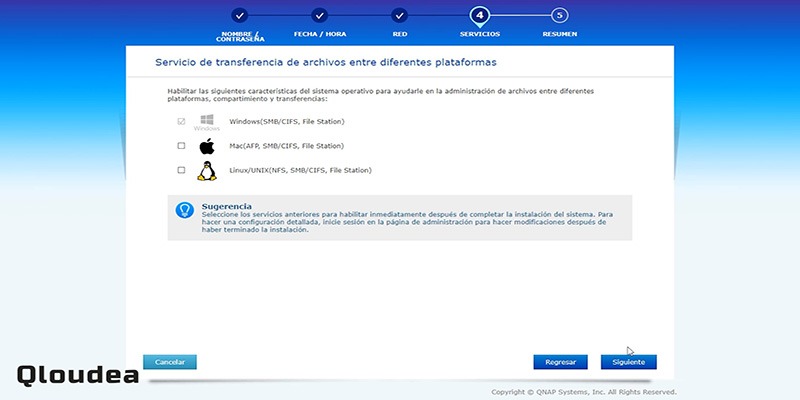Viewport: 800px width, 400px height.
Task: Click the Cancelar button
Action: click(x=170, y=362)
